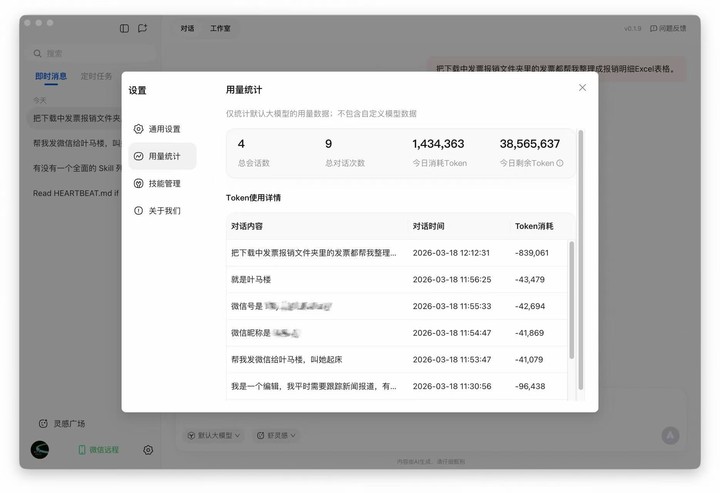Viewport: 720px width, 493px height.
Task: Click 38,565,637 remaining token value
Action: tap(529, 144)
